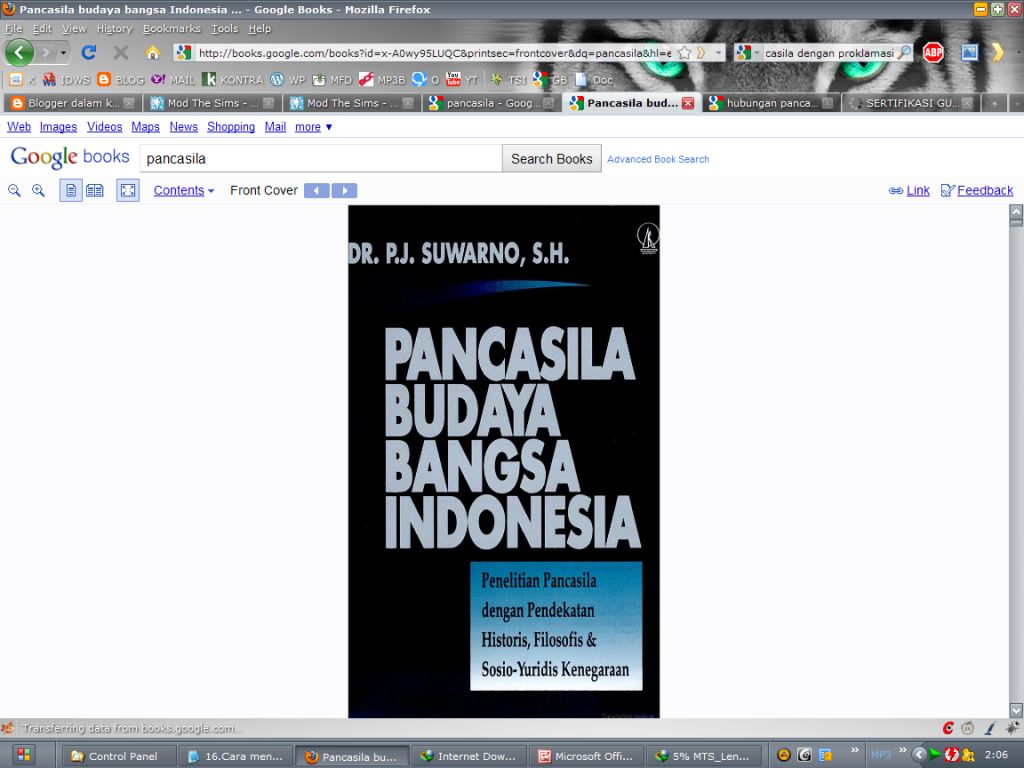Toggle fullscreen reading mode

click(127, 190)
